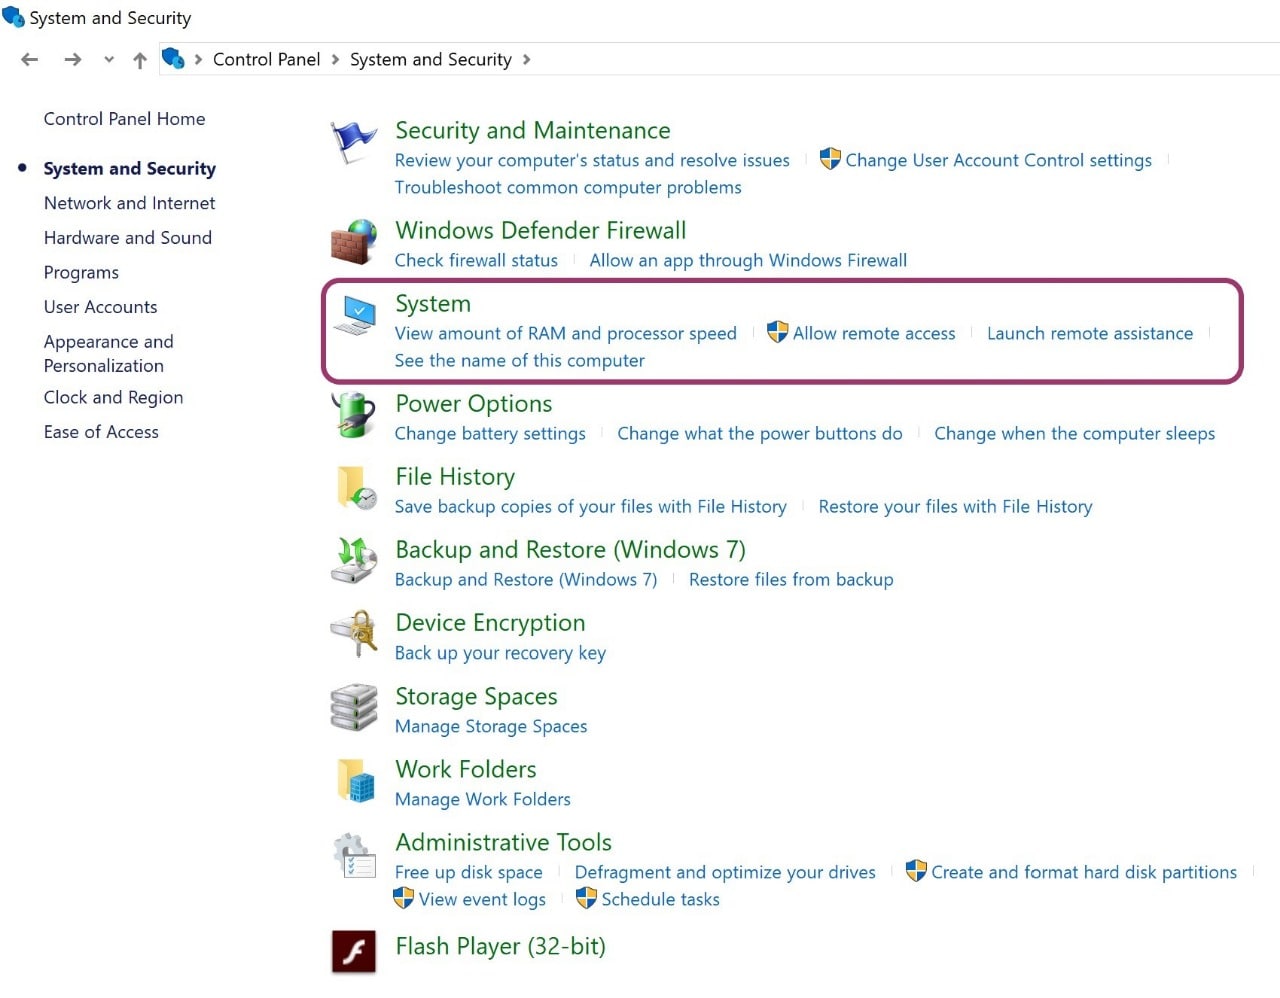Click the Flash Player red icon
1280x998 pixels.
coord(354,952)
